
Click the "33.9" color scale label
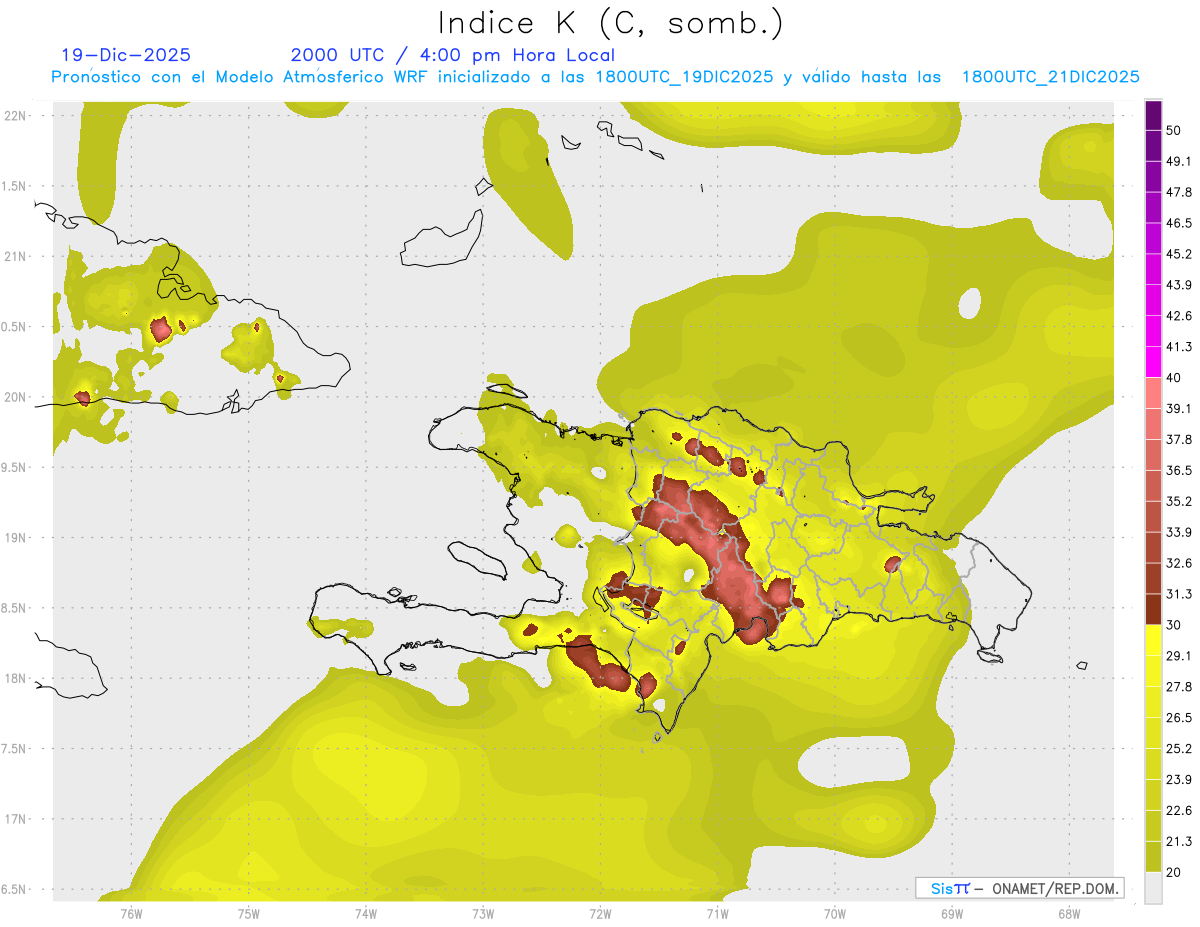pyautogui.click(x=1178, y=532)
